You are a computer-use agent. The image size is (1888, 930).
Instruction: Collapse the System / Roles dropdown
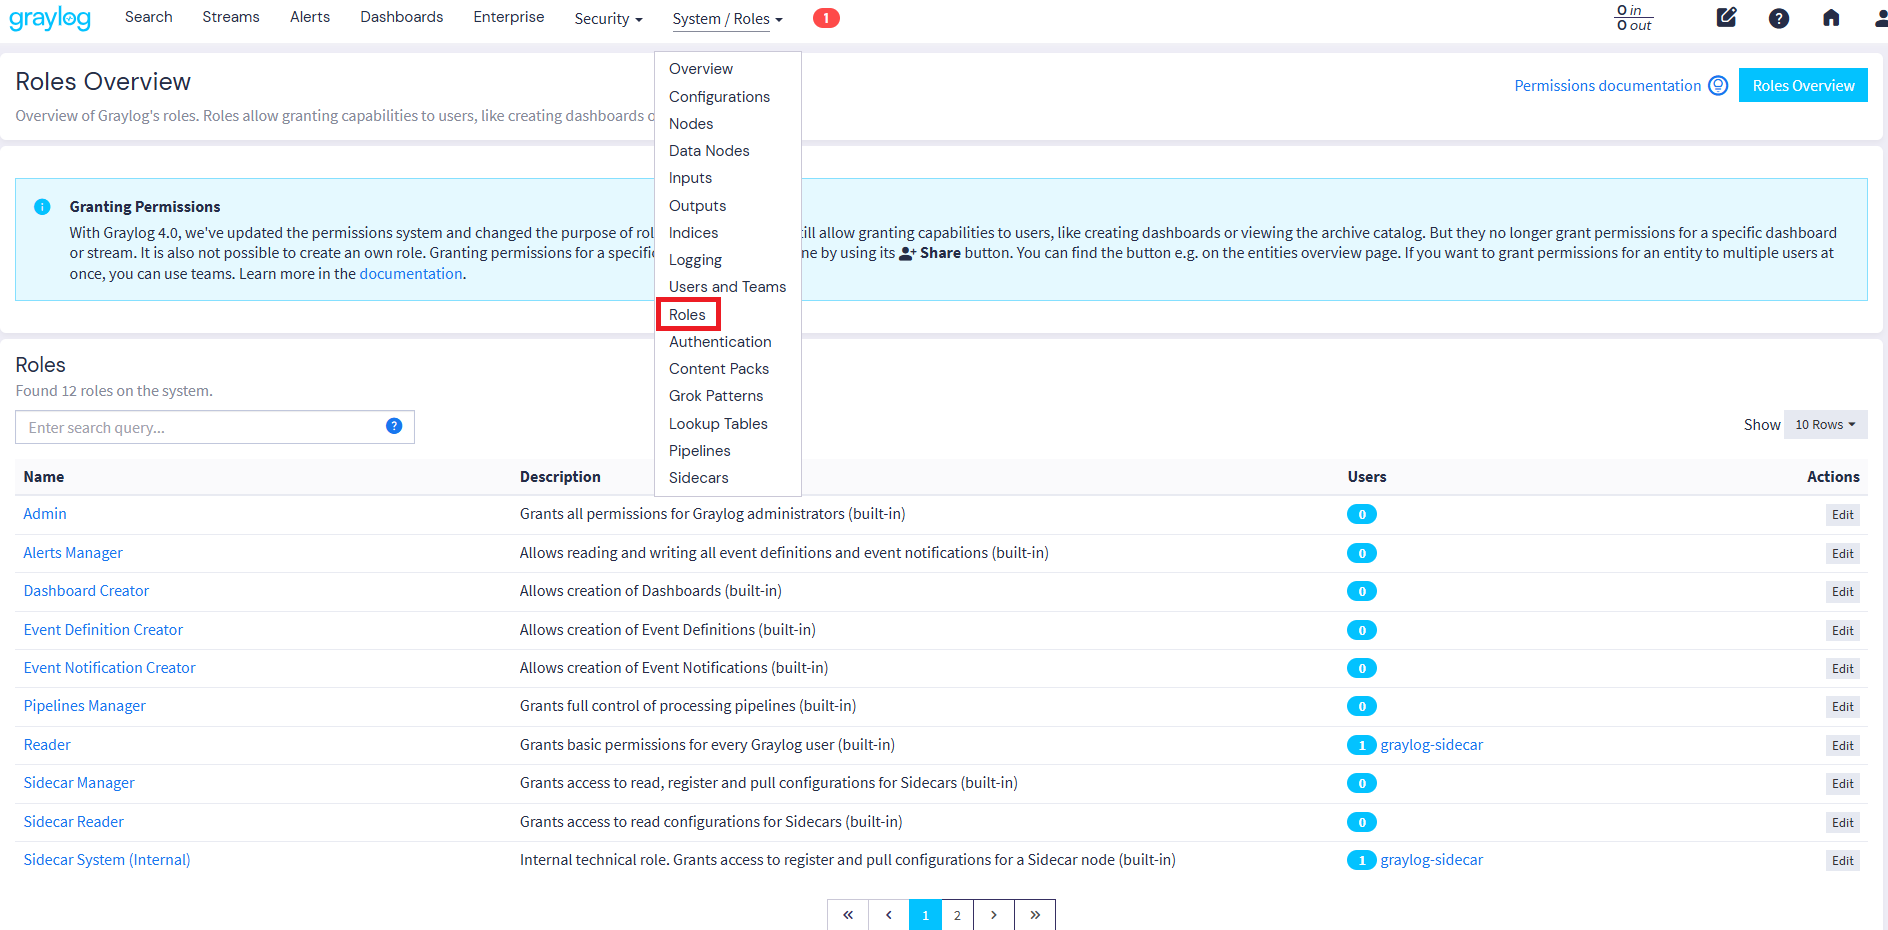click(x=727, y=19)
